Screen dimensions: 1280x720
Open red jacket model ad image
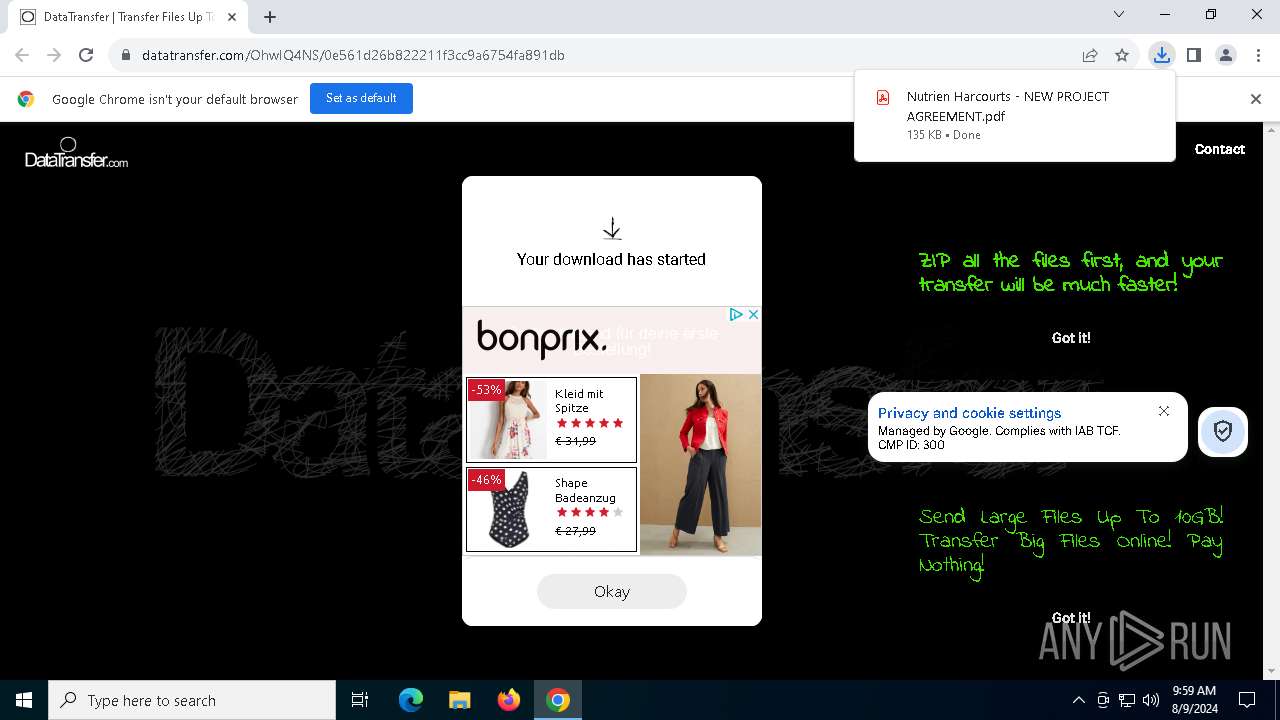[x=700, y=465]
